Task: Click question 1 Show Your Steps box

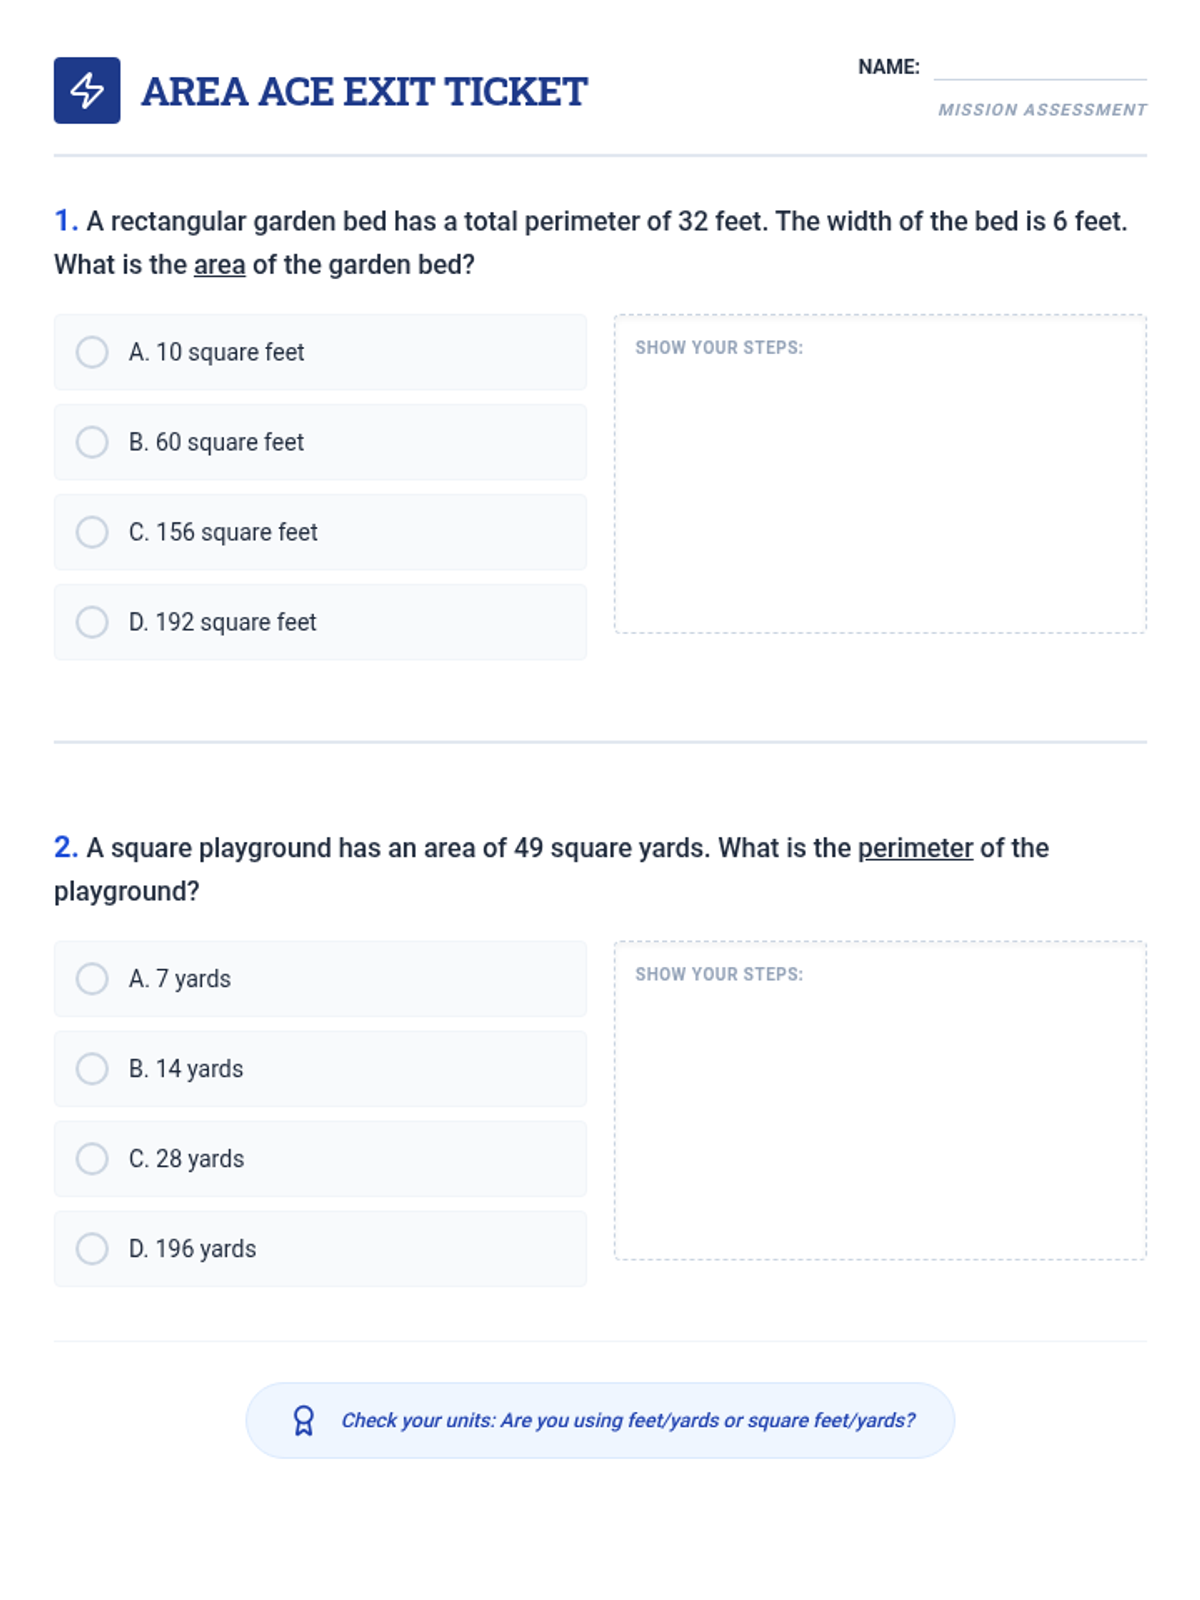Action: (x=880, y=490)
